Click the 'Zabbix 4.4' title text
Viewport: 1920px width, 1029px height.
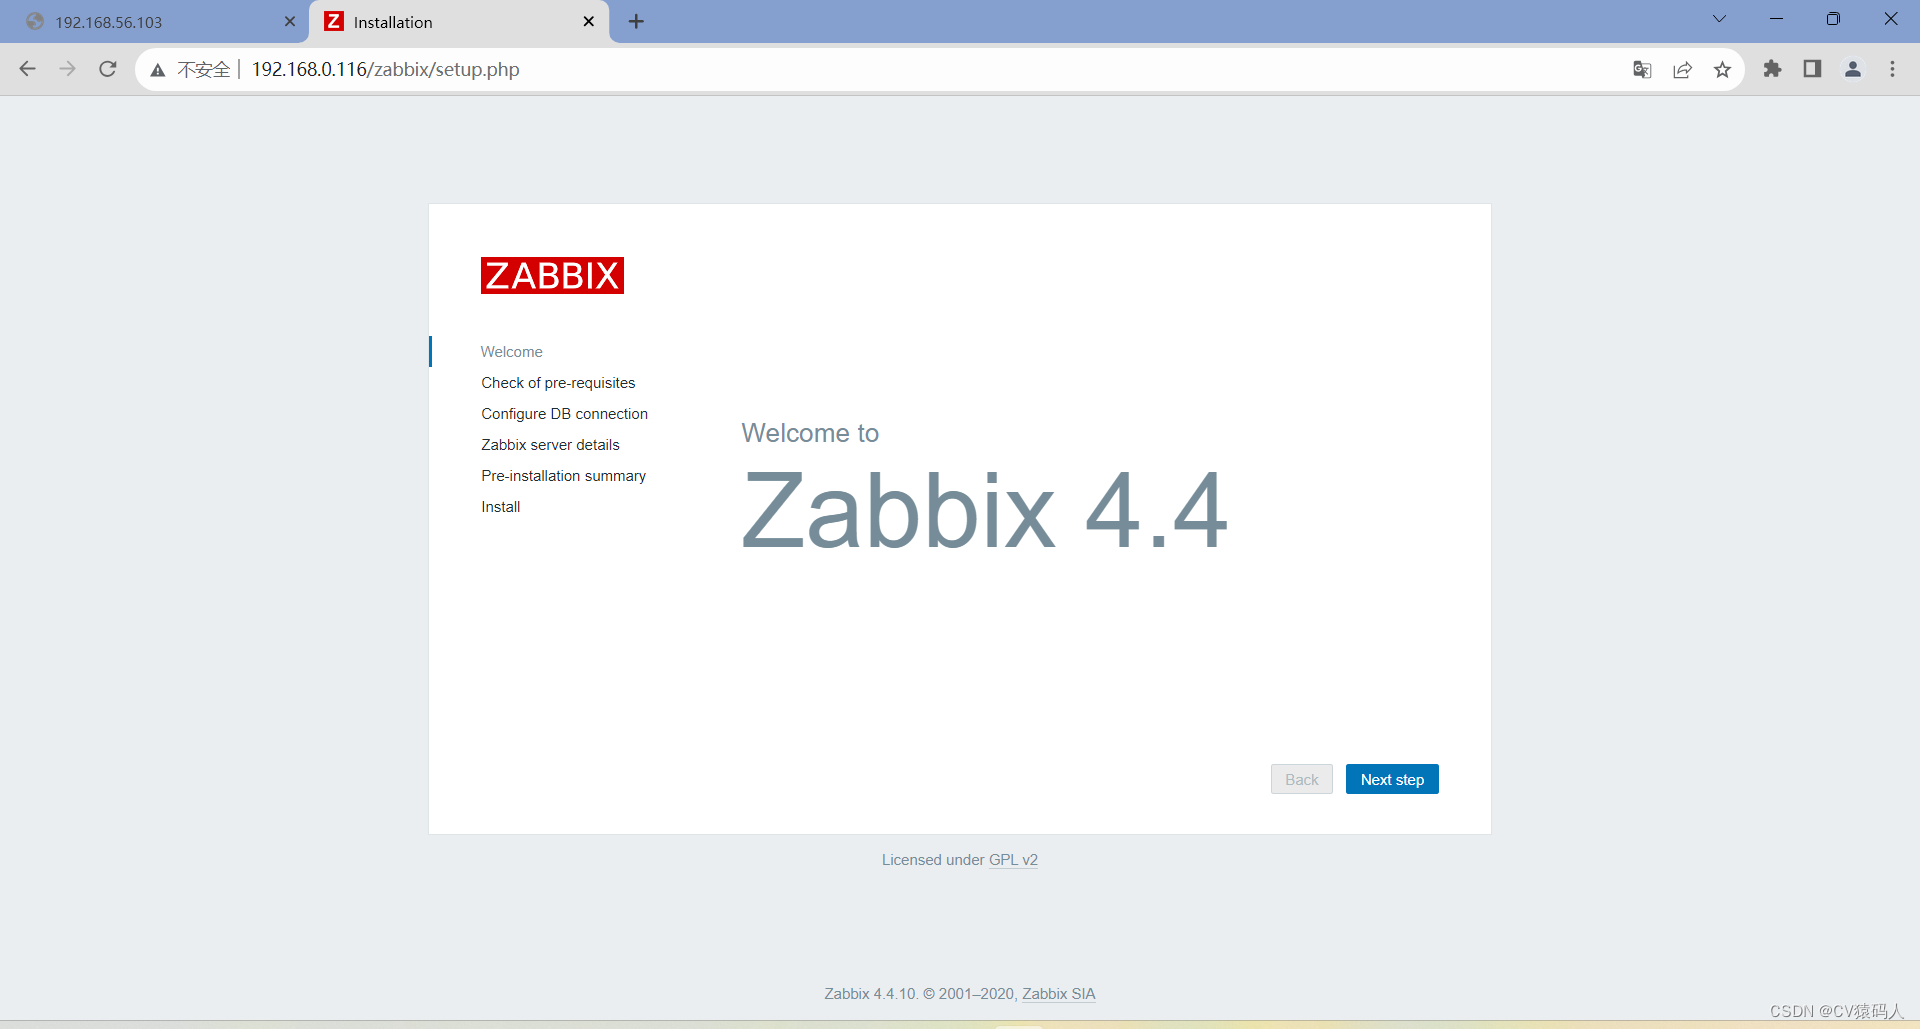(984, 511)
